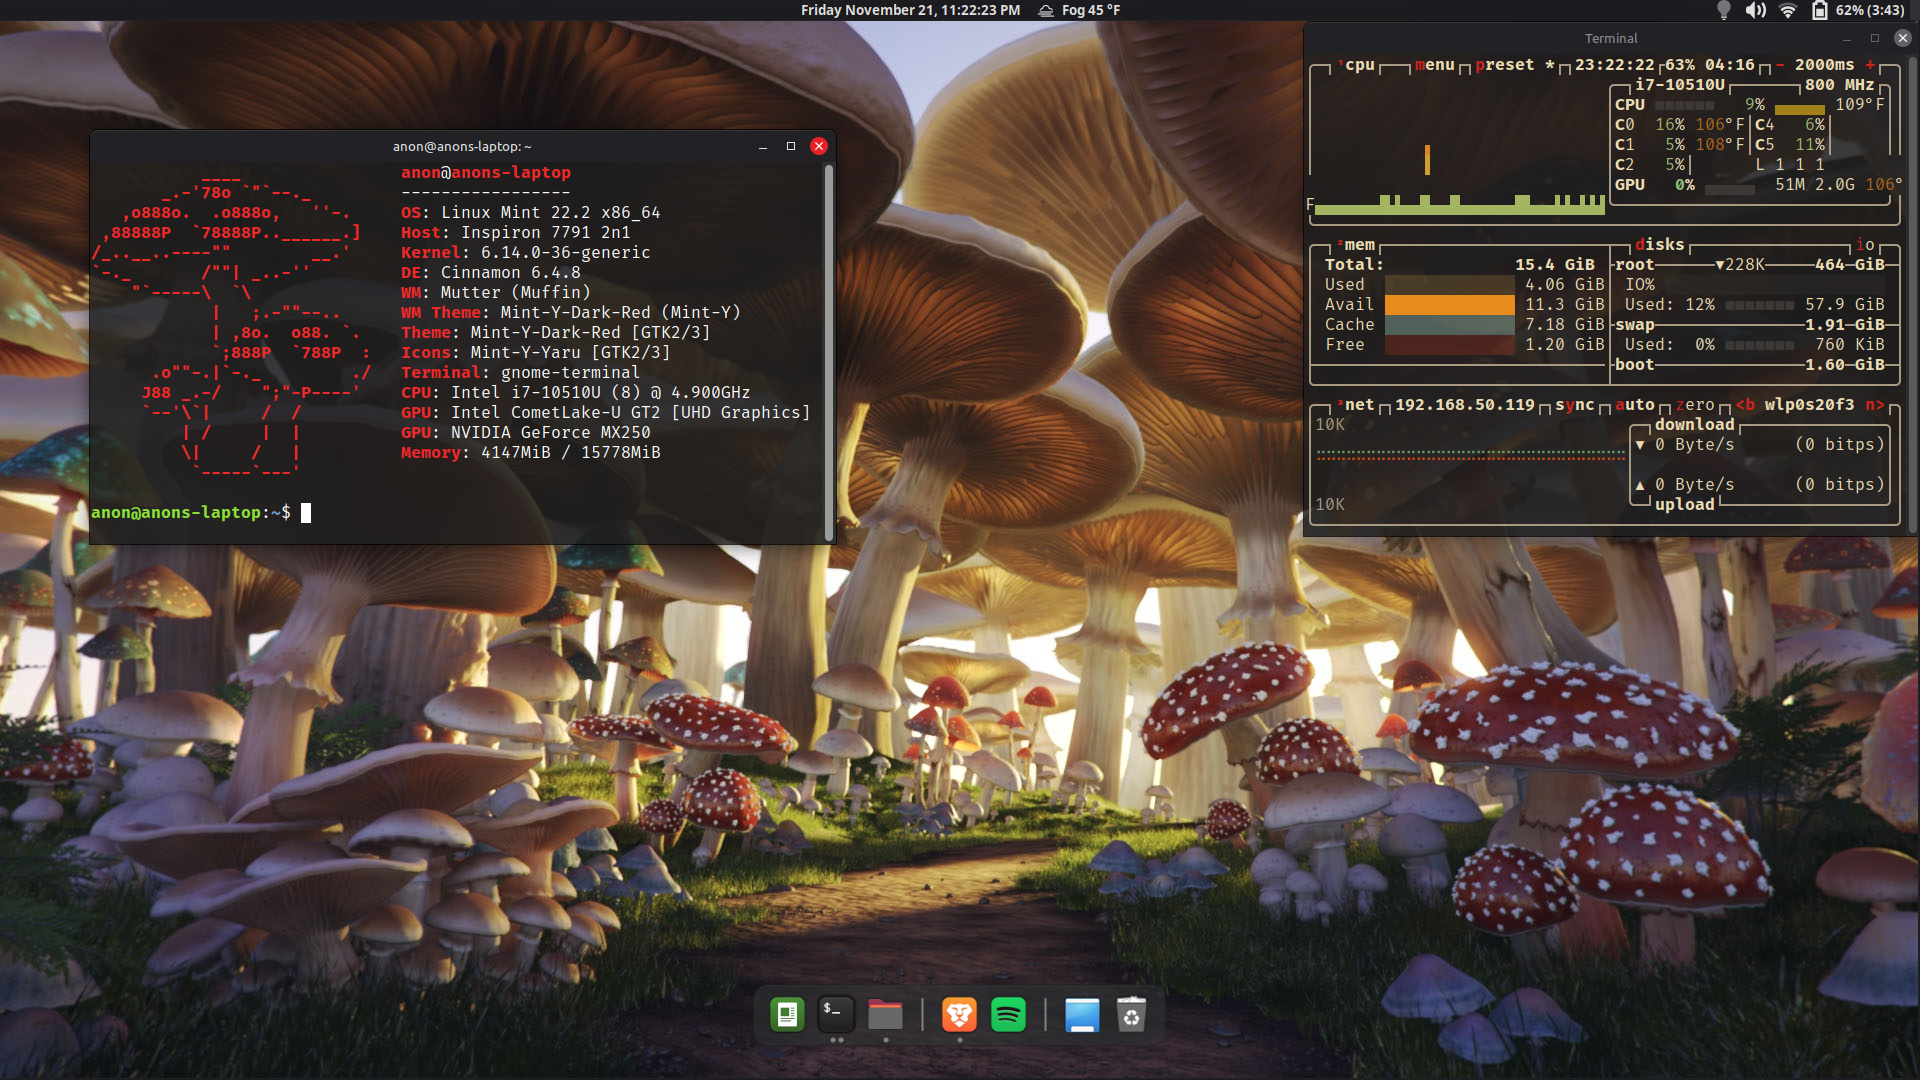Viewport: 1920px width, 1080px height.
Task: Open the btop preset selector
Action: (1504, 65)
